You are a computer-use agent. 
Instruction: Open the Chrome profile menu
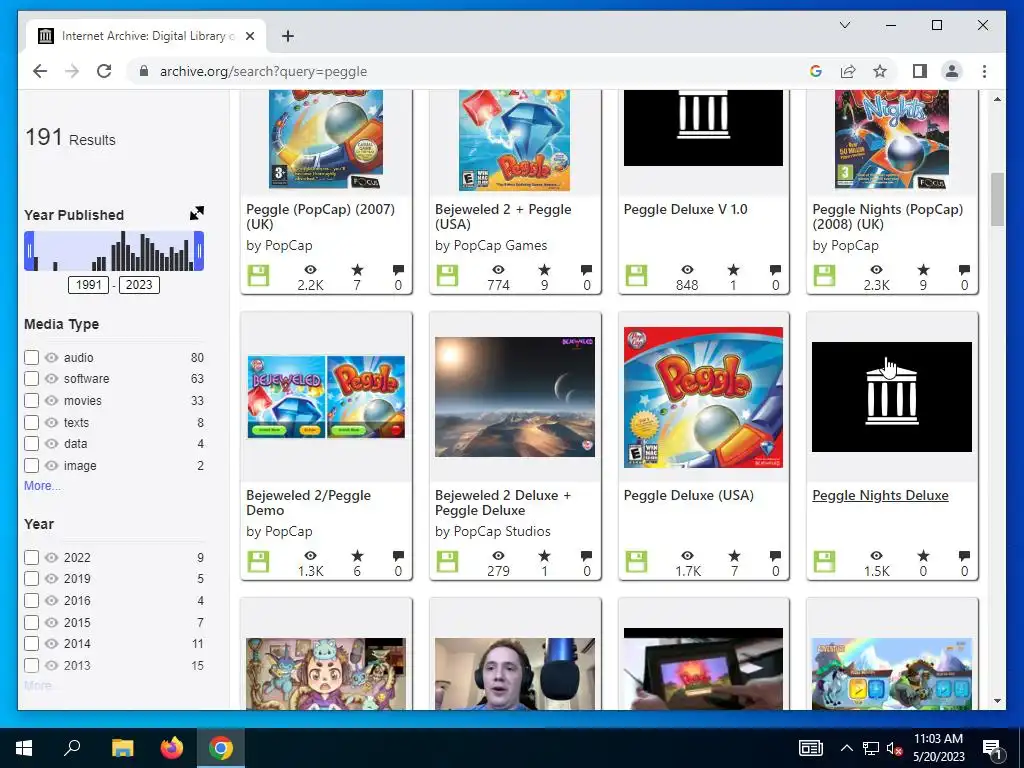pos(952,71)
